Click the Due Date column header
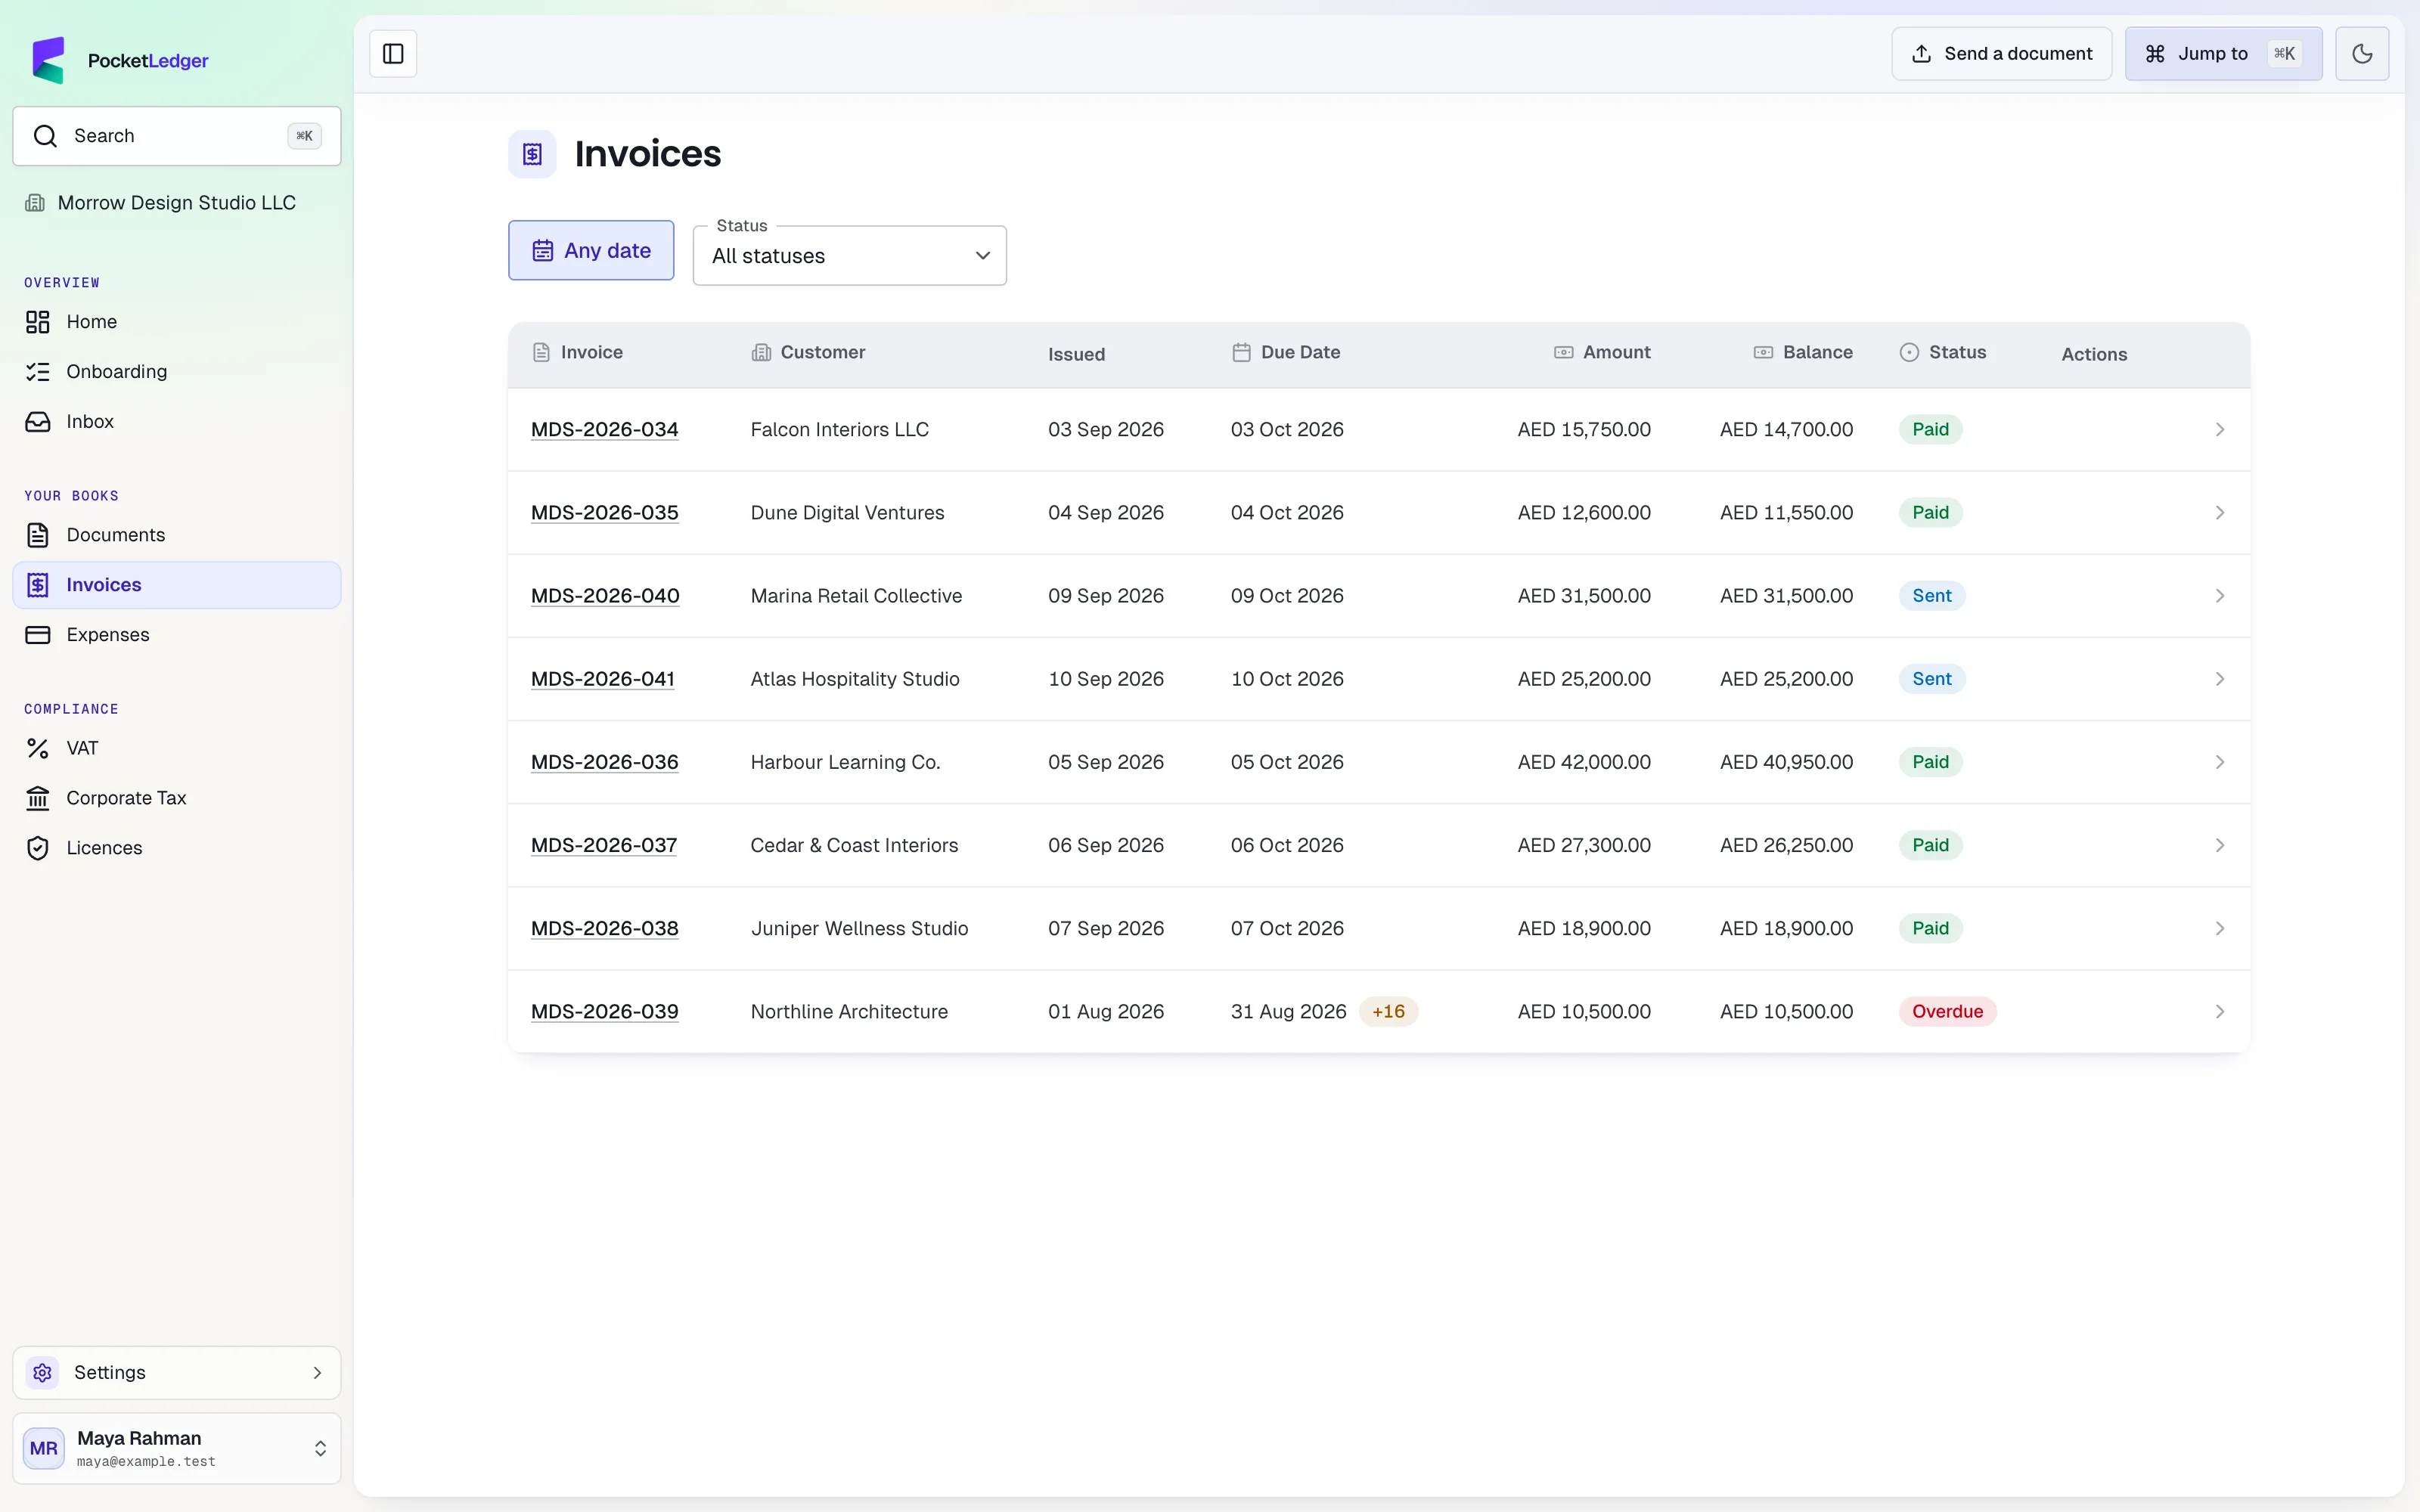Viewport: 2420px width, 1512px height. tap(1286, 352)
